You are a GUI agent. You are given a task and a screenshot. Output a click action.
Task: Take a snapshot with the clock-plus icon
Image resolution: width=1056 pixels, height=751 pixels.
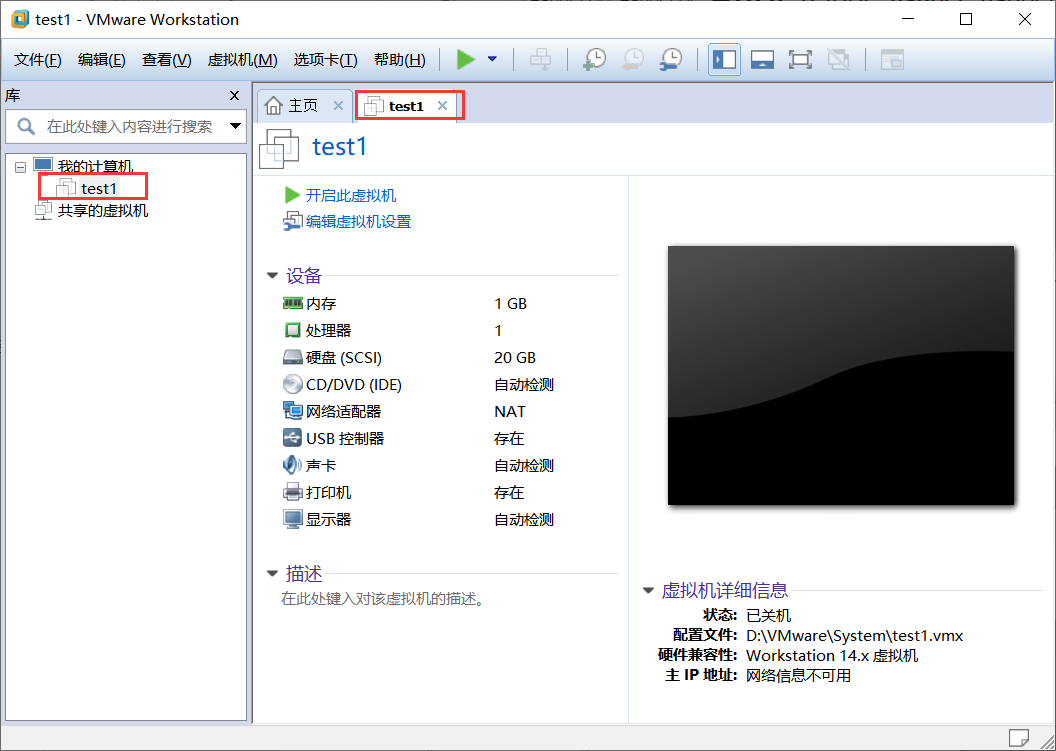point(594,59)
